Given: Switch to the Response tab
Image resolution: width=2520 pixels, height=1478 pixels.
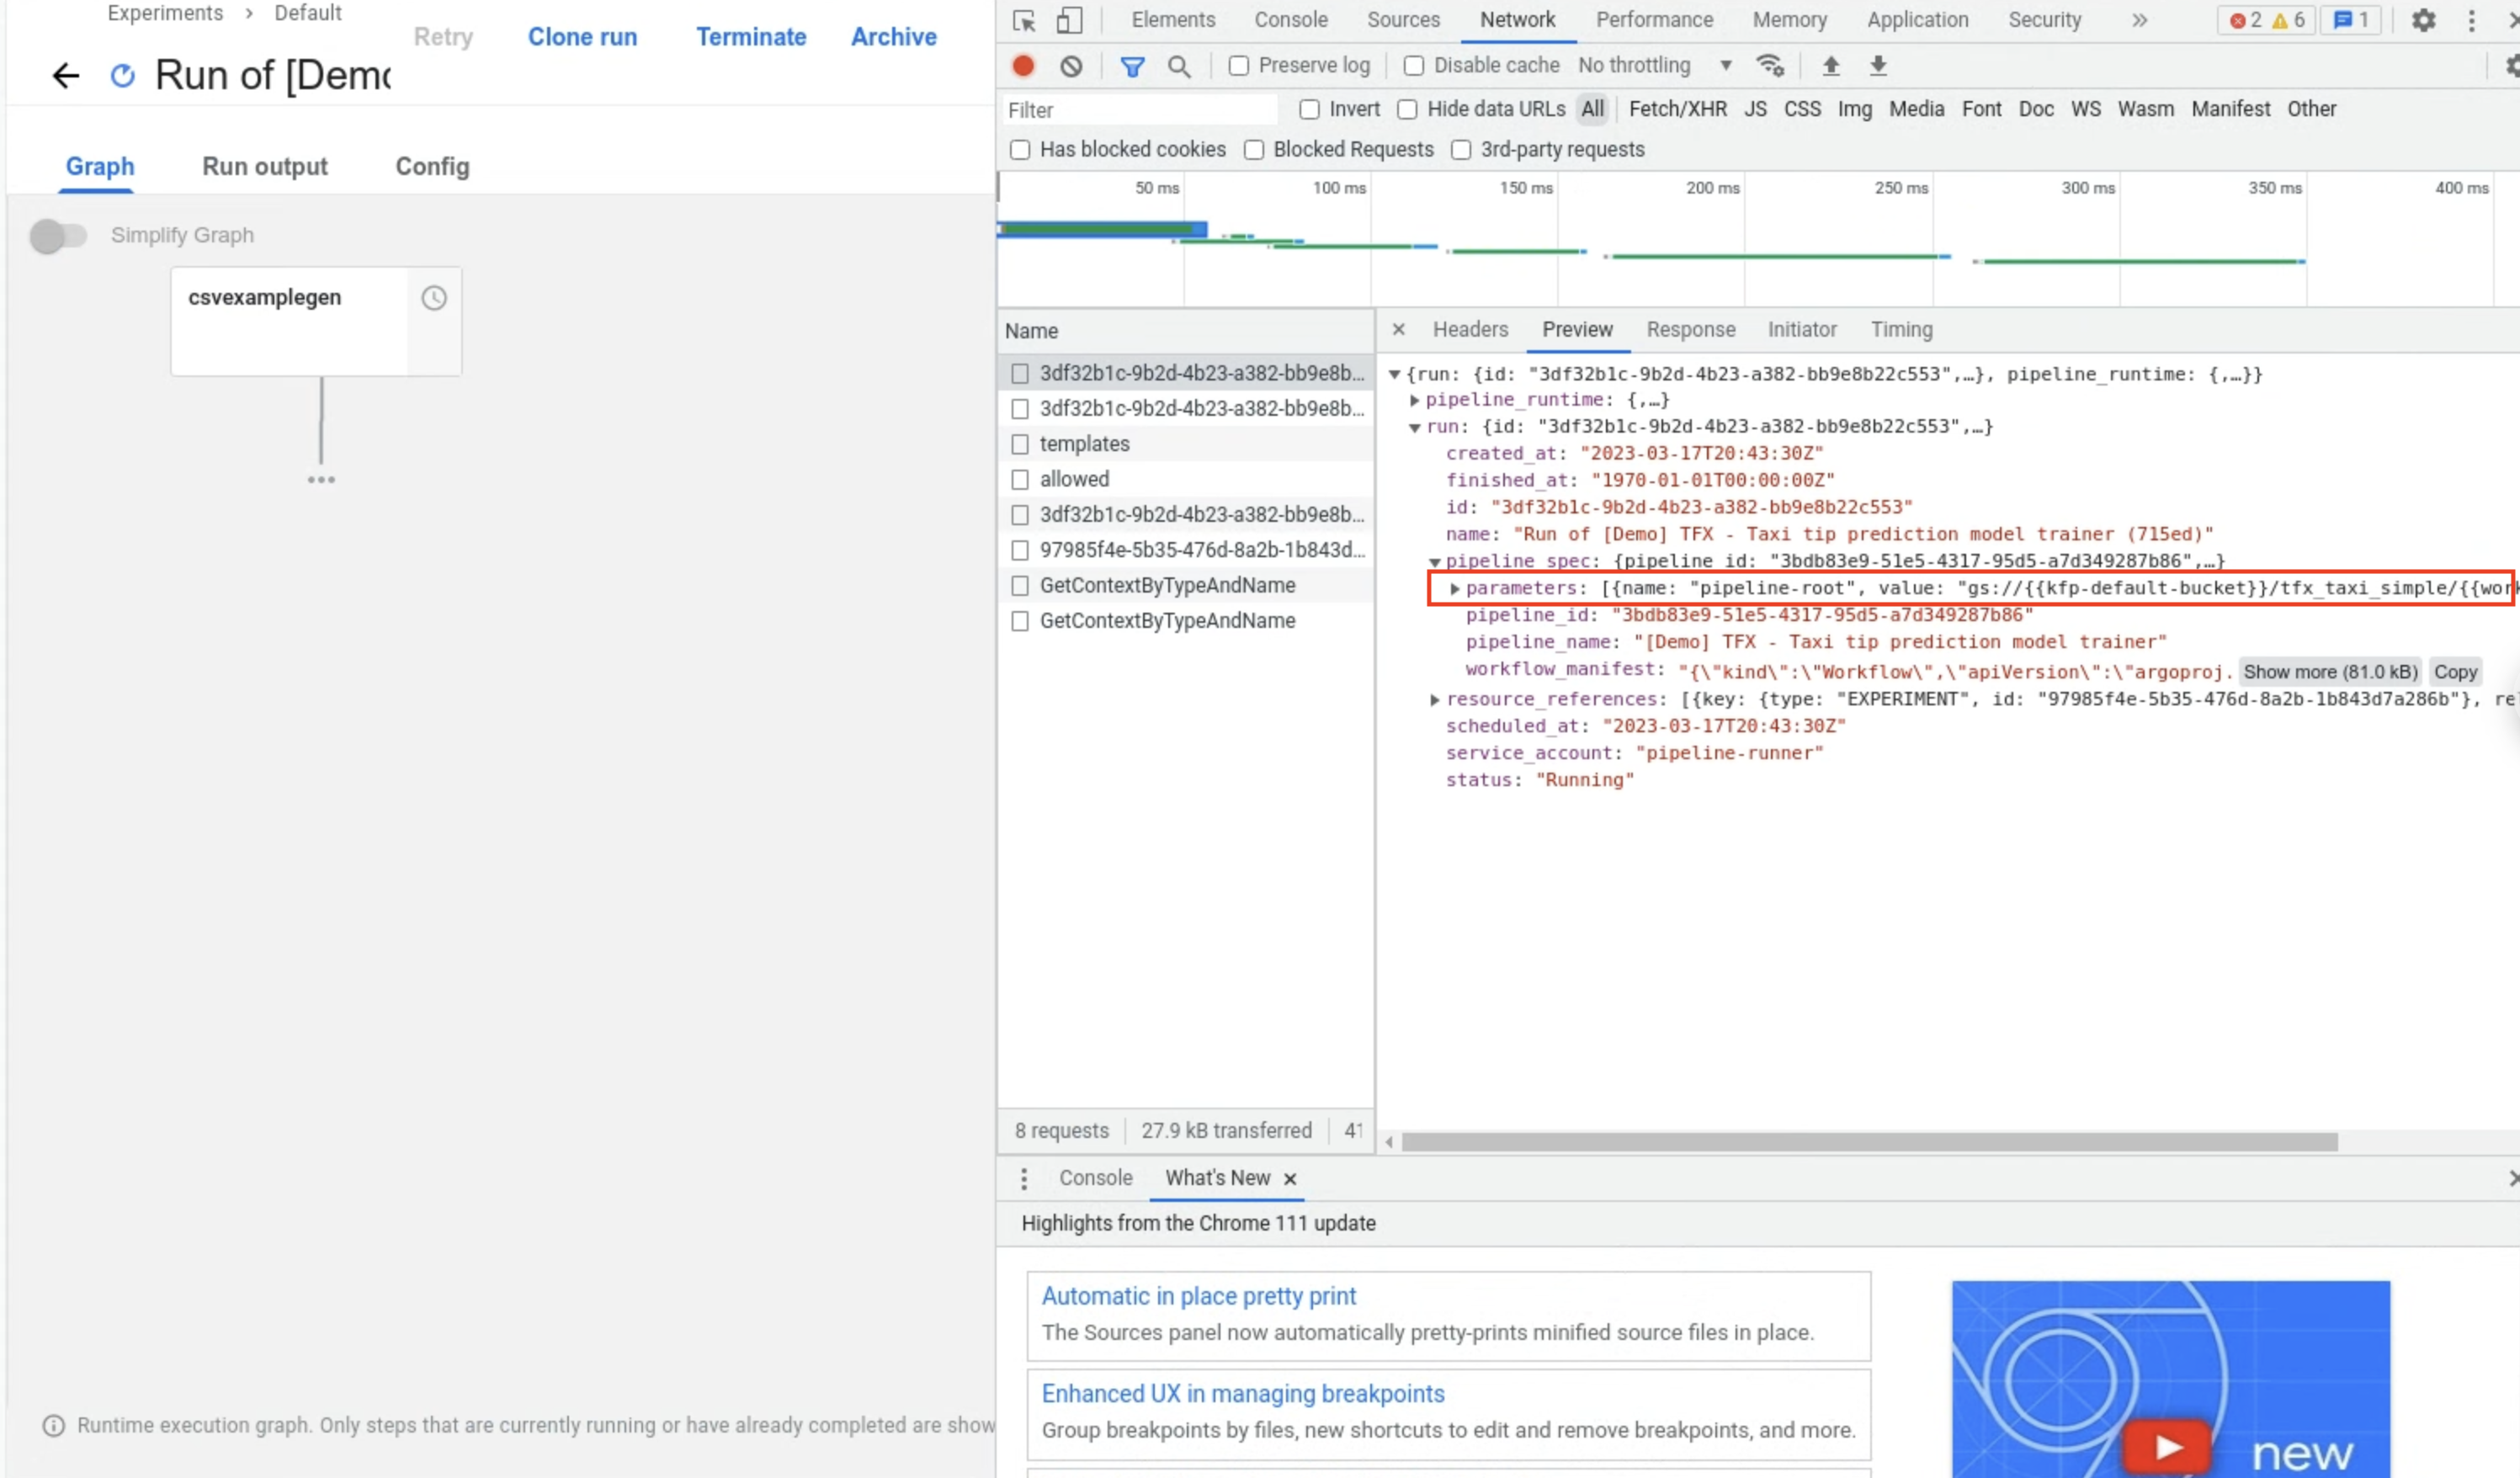Looking at the screenshot, I should point(1690,329).
